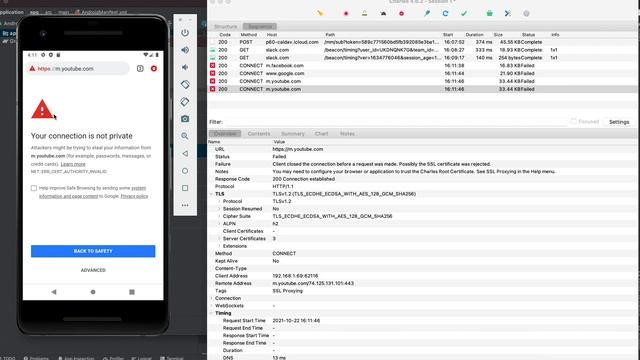This screenshot has width=640, height=360.
Task: Select the p60-caldav.icloud.com POST row
Action: (422, 42)
